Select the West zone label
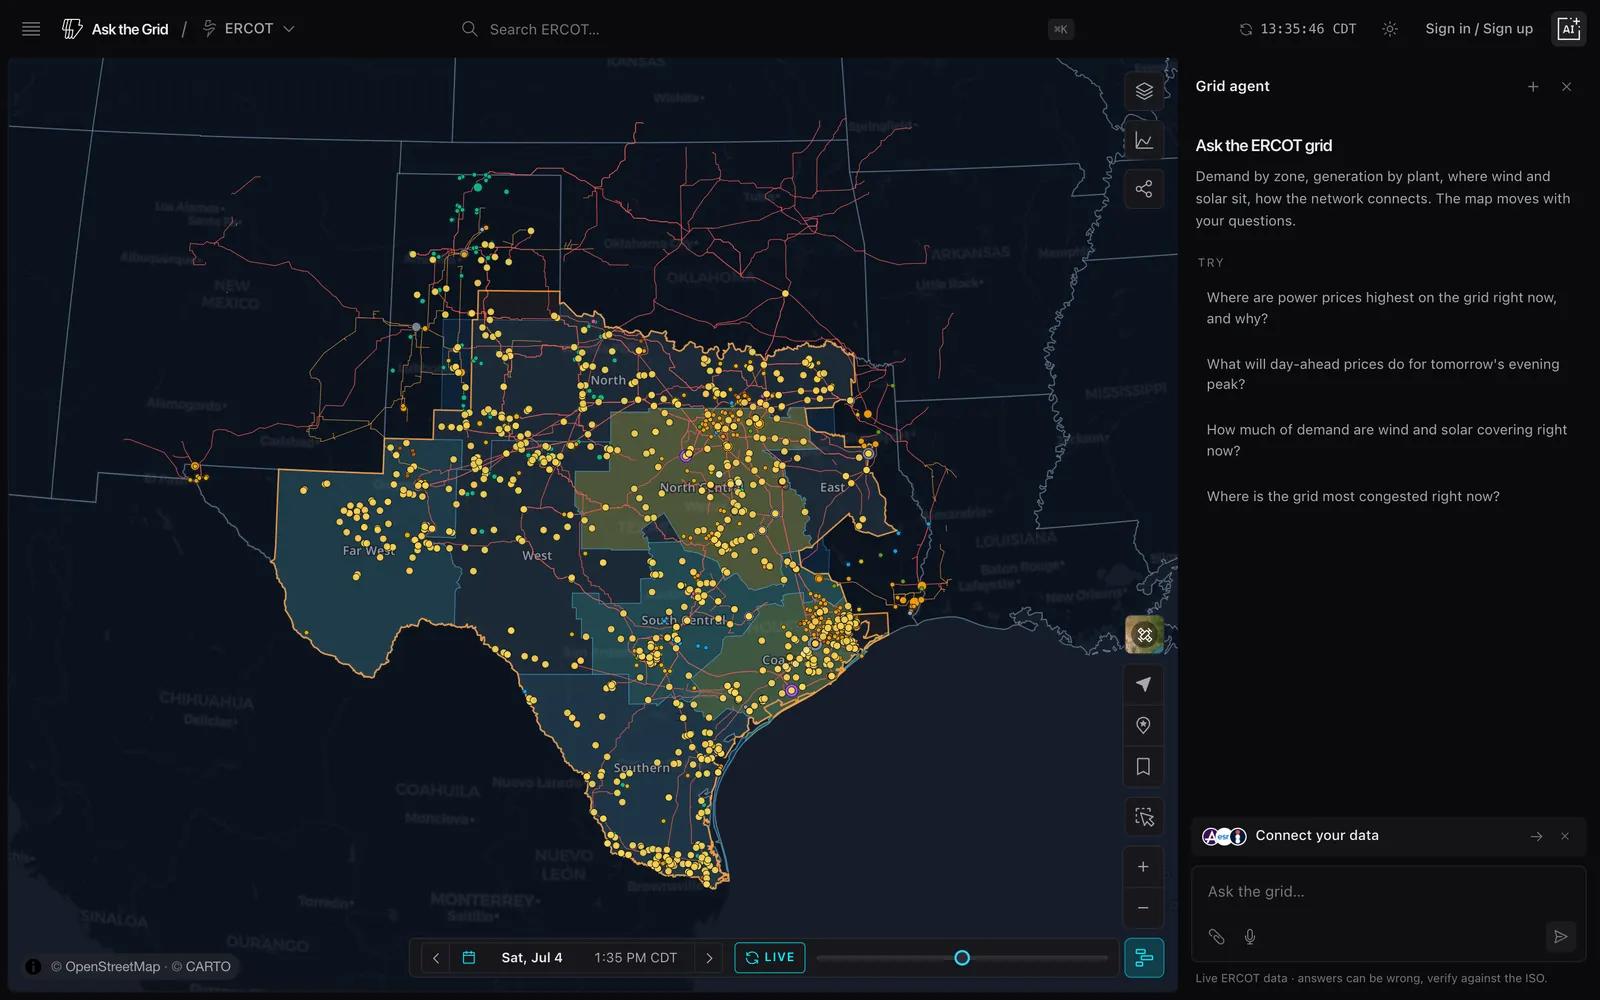1600x1000 pixels. coord(537,556)
